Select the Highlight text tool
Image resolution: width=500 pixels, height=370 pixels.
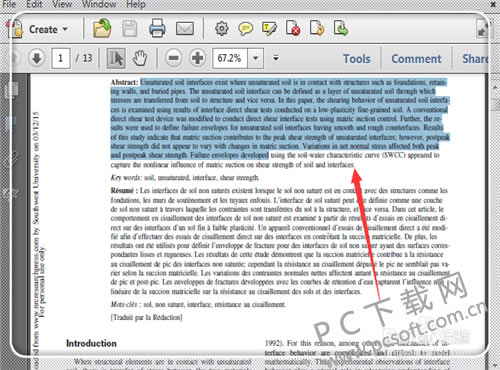[x=269, y=29]
